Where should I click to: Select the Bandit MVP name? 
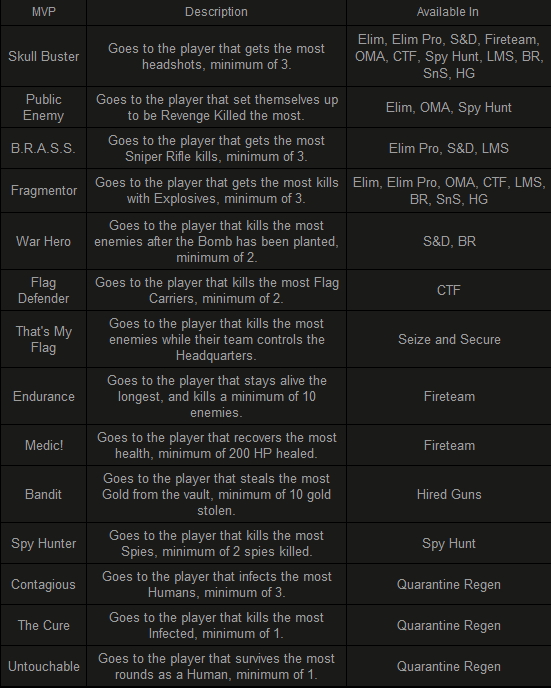43,494
